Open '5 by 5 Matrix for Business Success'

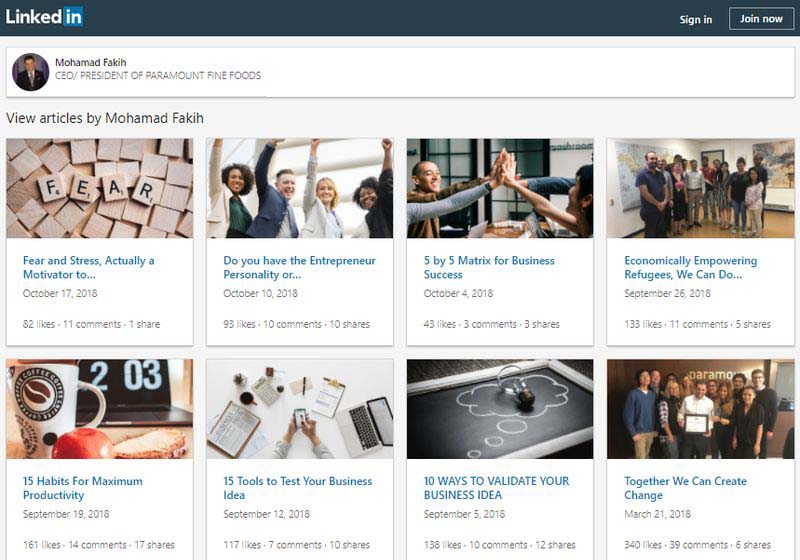(x=489, y=267)
